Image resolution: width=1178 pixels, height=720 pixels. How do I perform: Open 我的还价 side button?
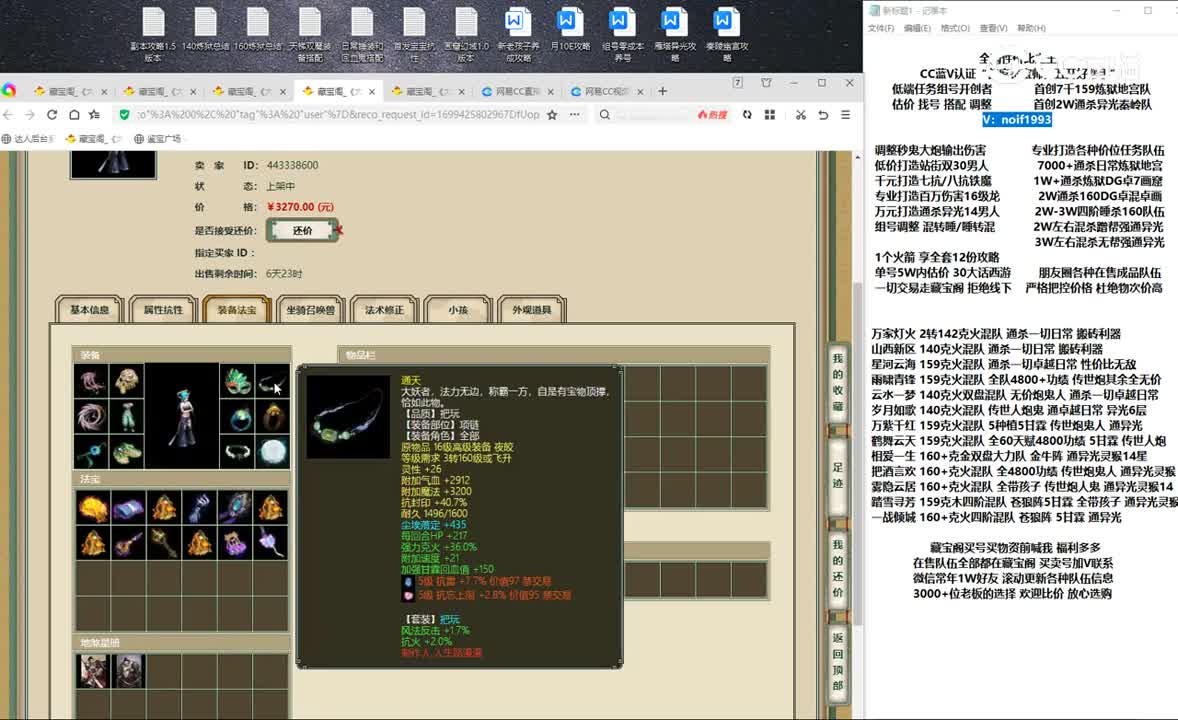(838, 568)
